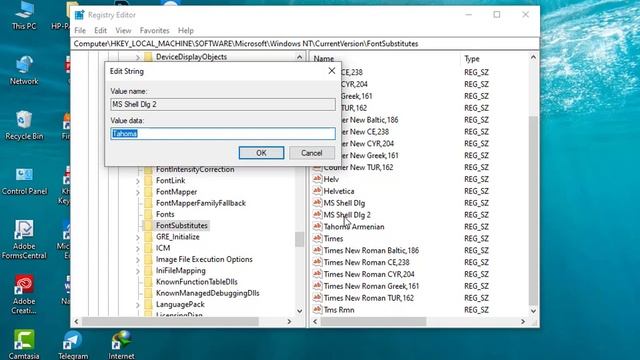The height and width of the screenshot is (360, 640).
Task: Expand the LanguagePack key
Action: (138, 304)
